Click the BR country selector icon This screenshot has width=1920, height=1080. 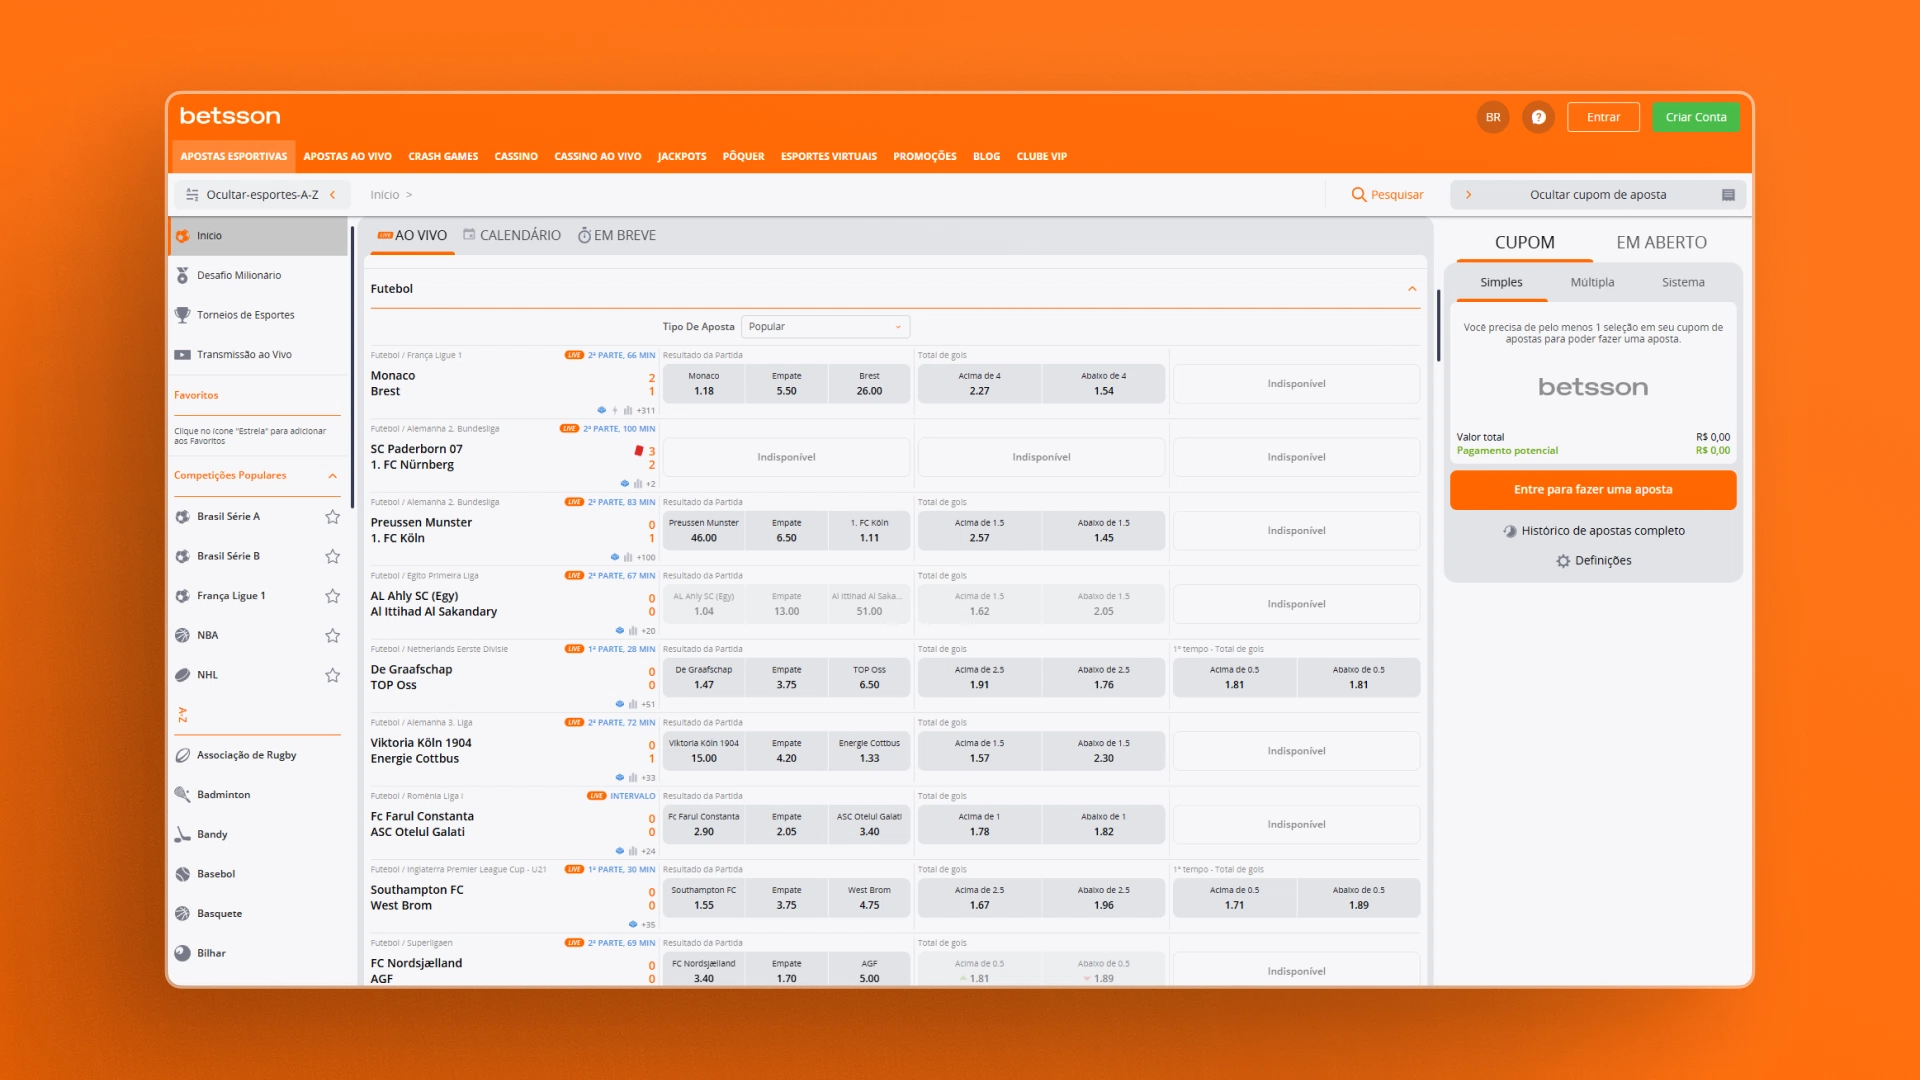pos(1492,117)
